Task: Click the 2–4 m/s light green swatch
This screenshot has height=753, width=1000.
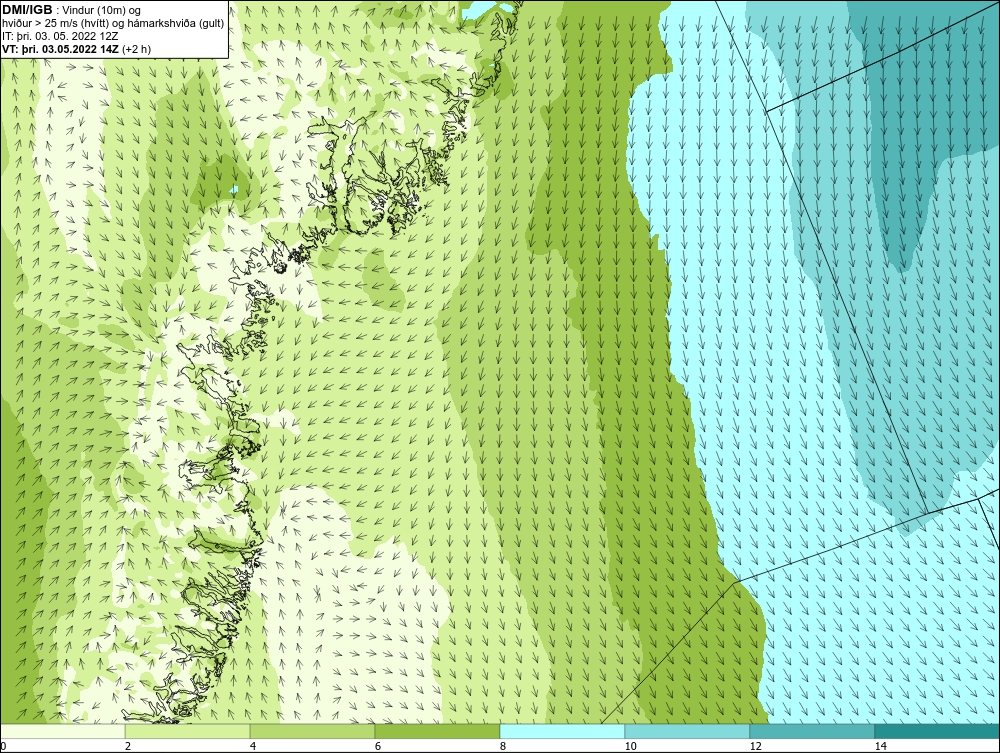Action: pyautogui.click(x=188, y=732)
